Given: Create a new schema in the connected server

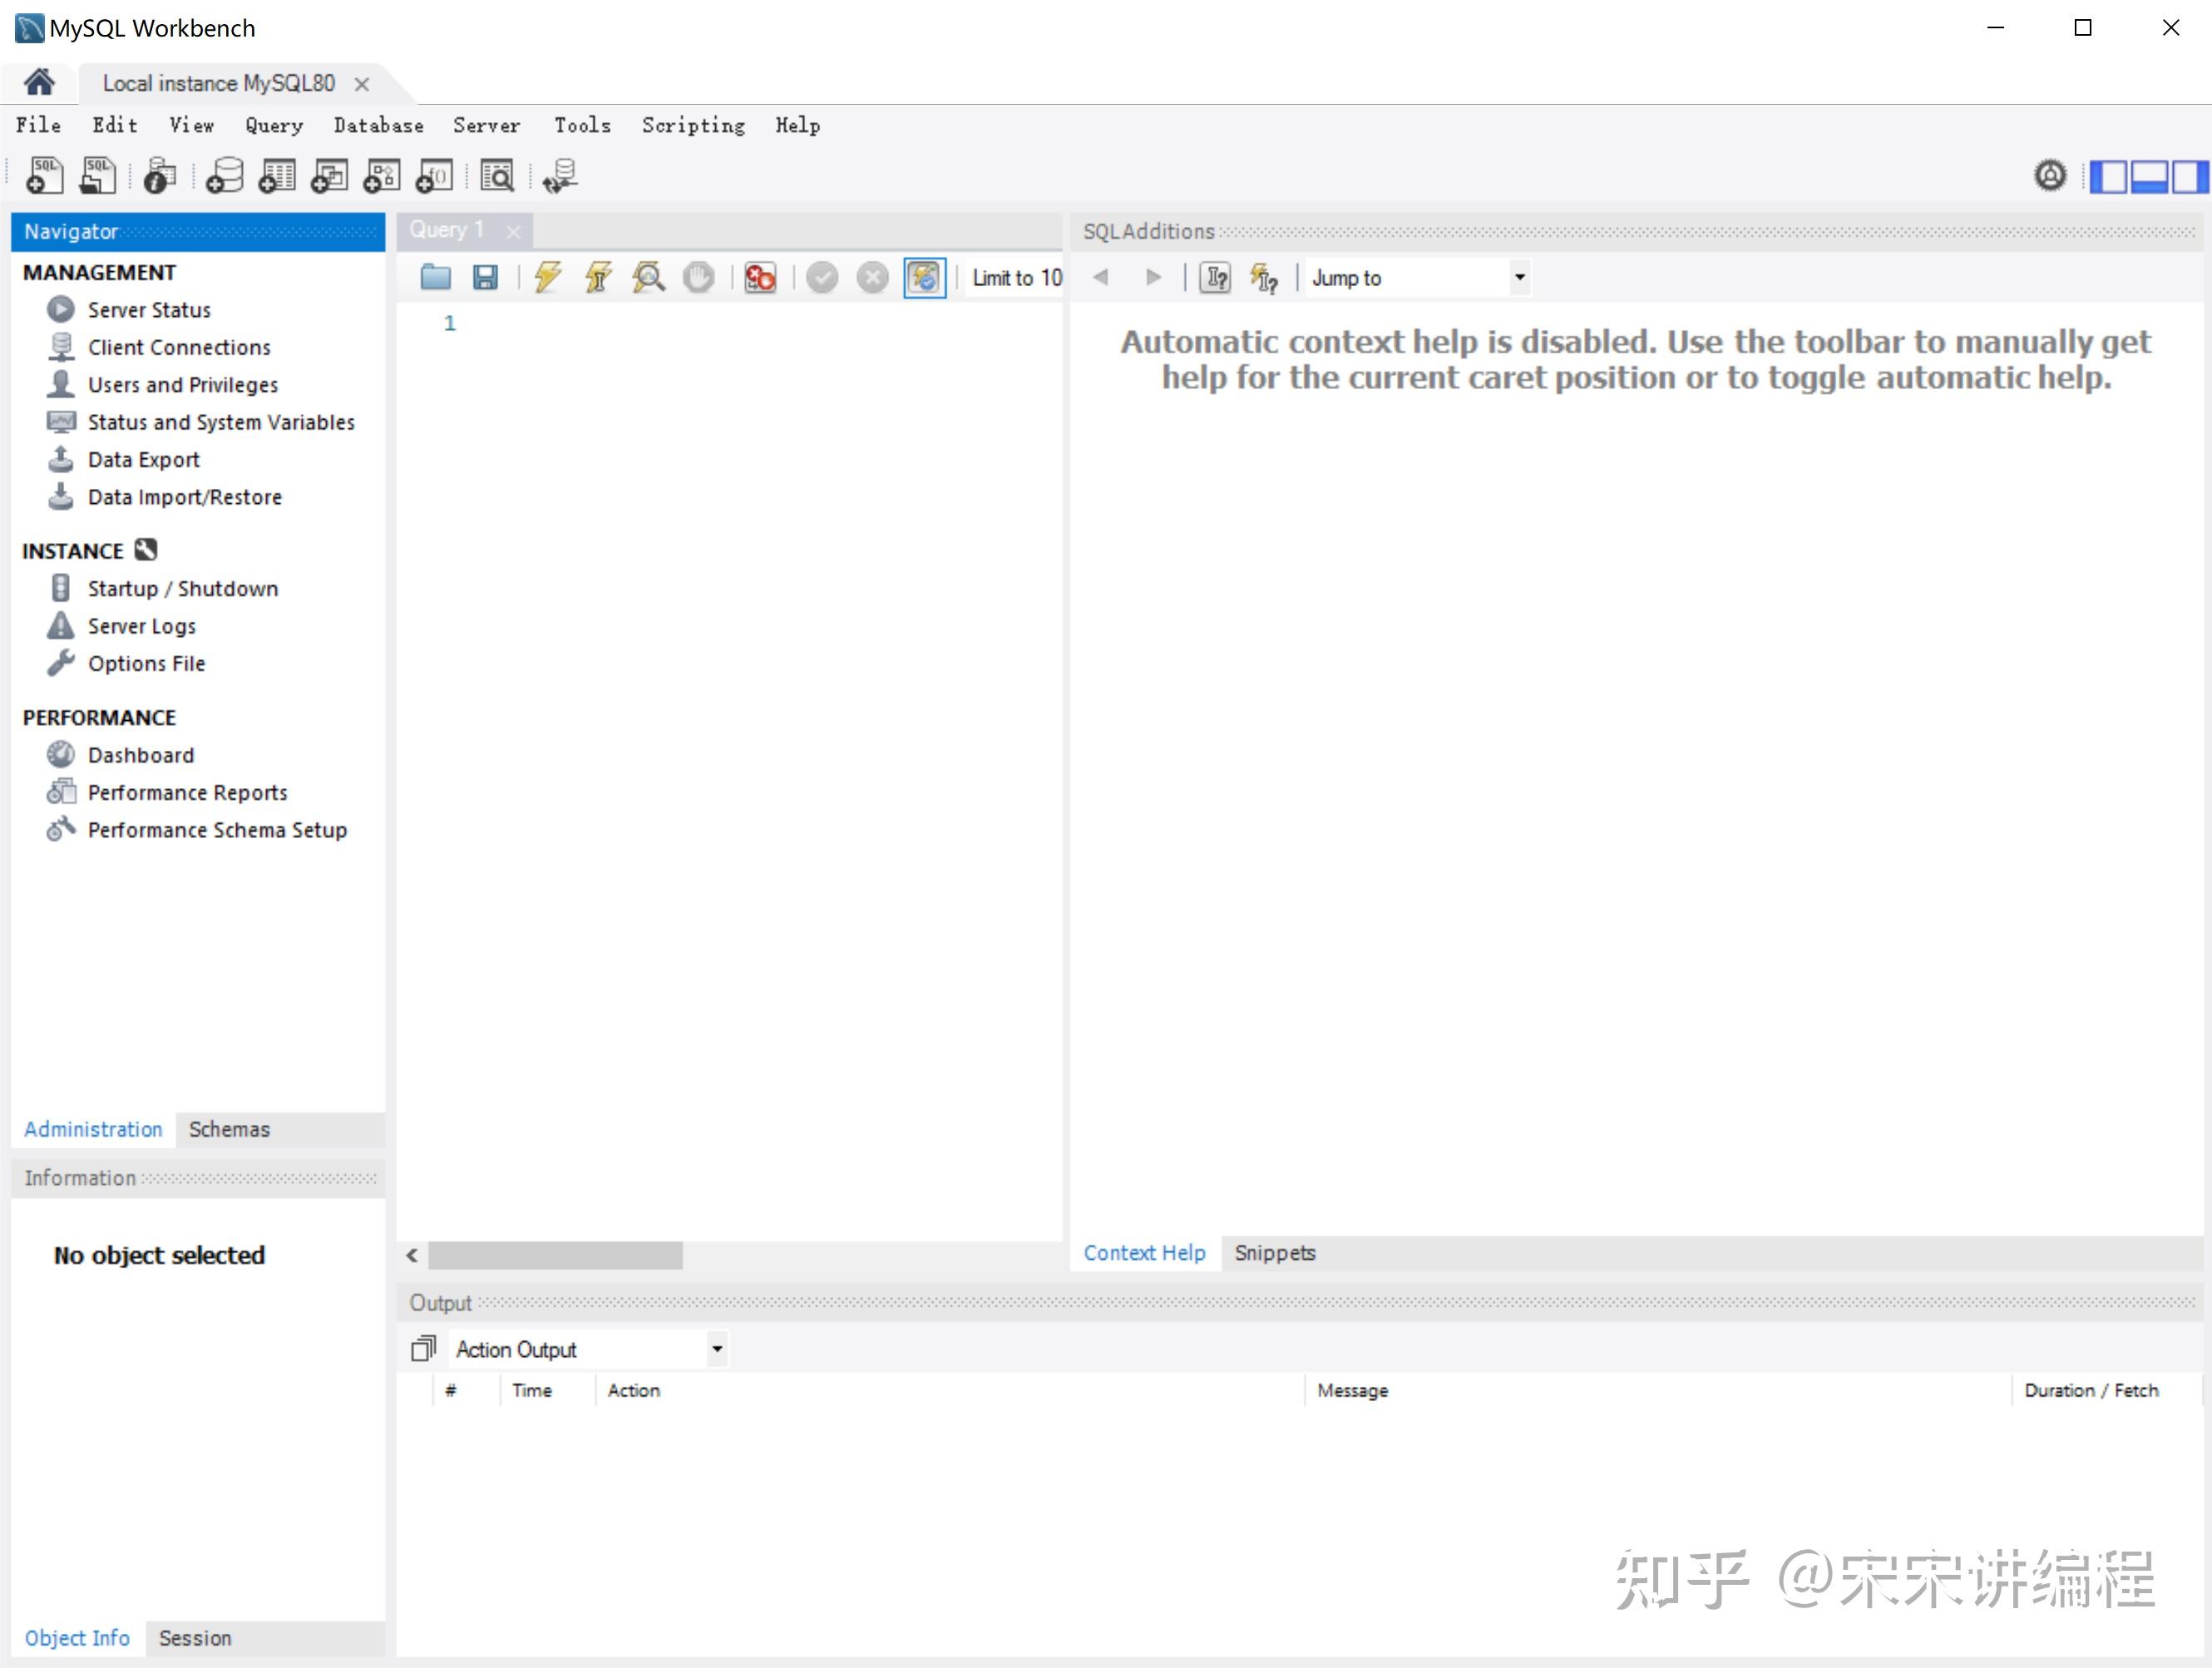Looking at the screenshot, I should pyautogui.click(x=222, y=175).
